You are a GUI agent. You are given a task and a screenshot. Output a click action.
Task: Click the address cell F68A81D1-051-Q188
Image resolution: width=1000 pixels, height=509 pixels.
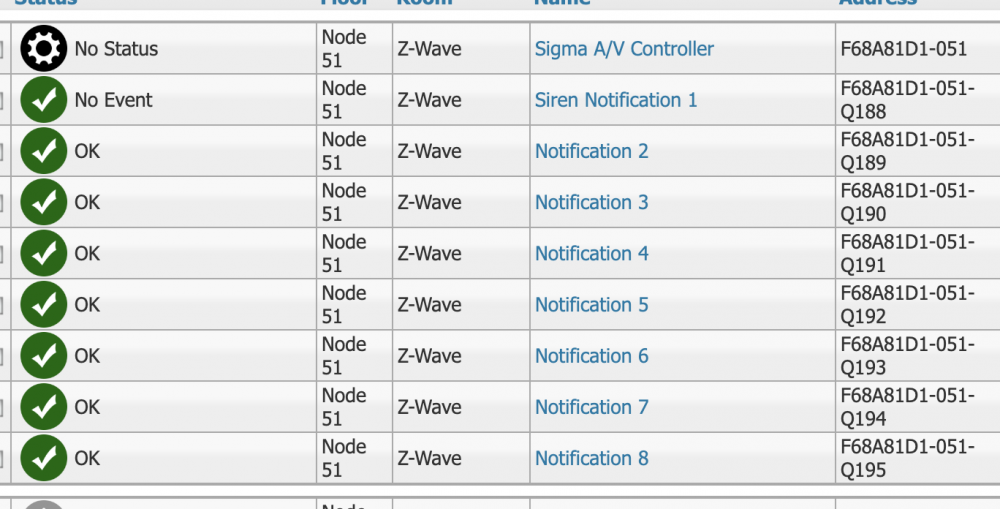tap(907, 100)
